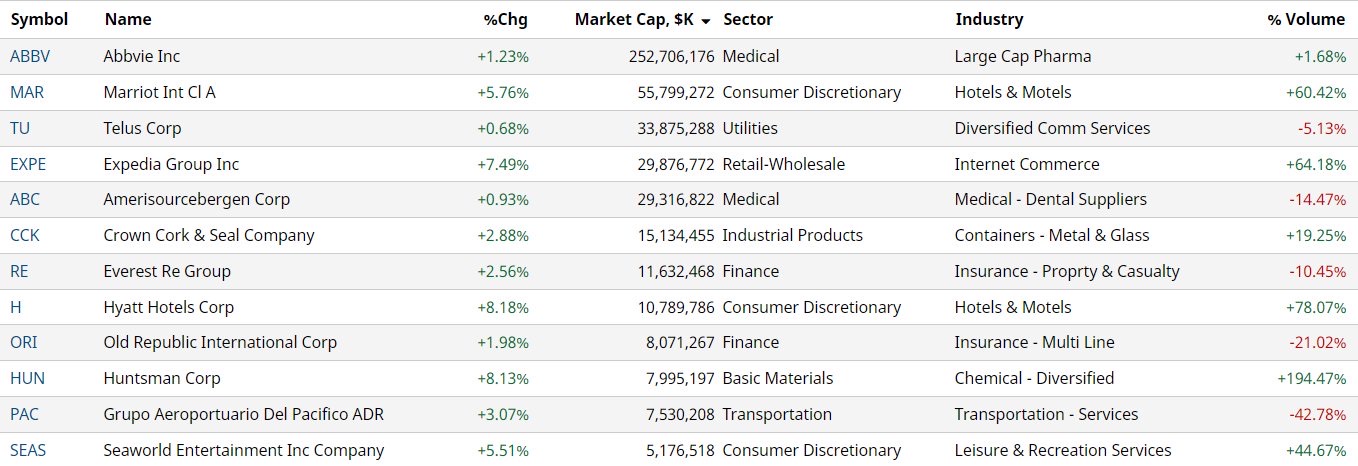Open the CCK symbol link
Image resolution: width=1358 pixels, height=466 pixels.
tap(25, 235)
